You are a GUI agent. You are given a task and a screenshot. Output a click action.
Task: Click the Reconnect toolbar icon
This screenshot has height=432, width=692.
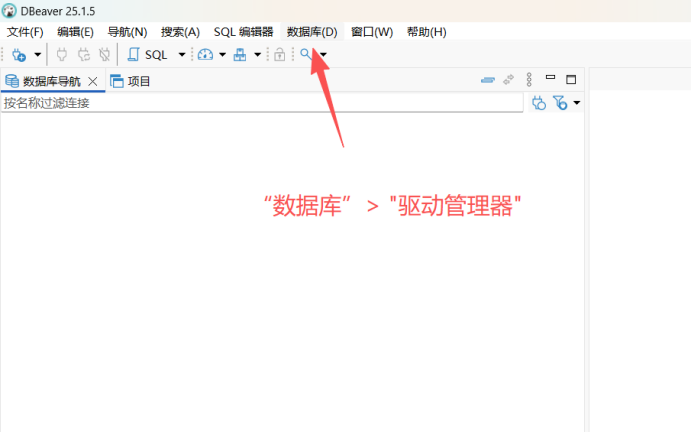[x=83, y=55]
